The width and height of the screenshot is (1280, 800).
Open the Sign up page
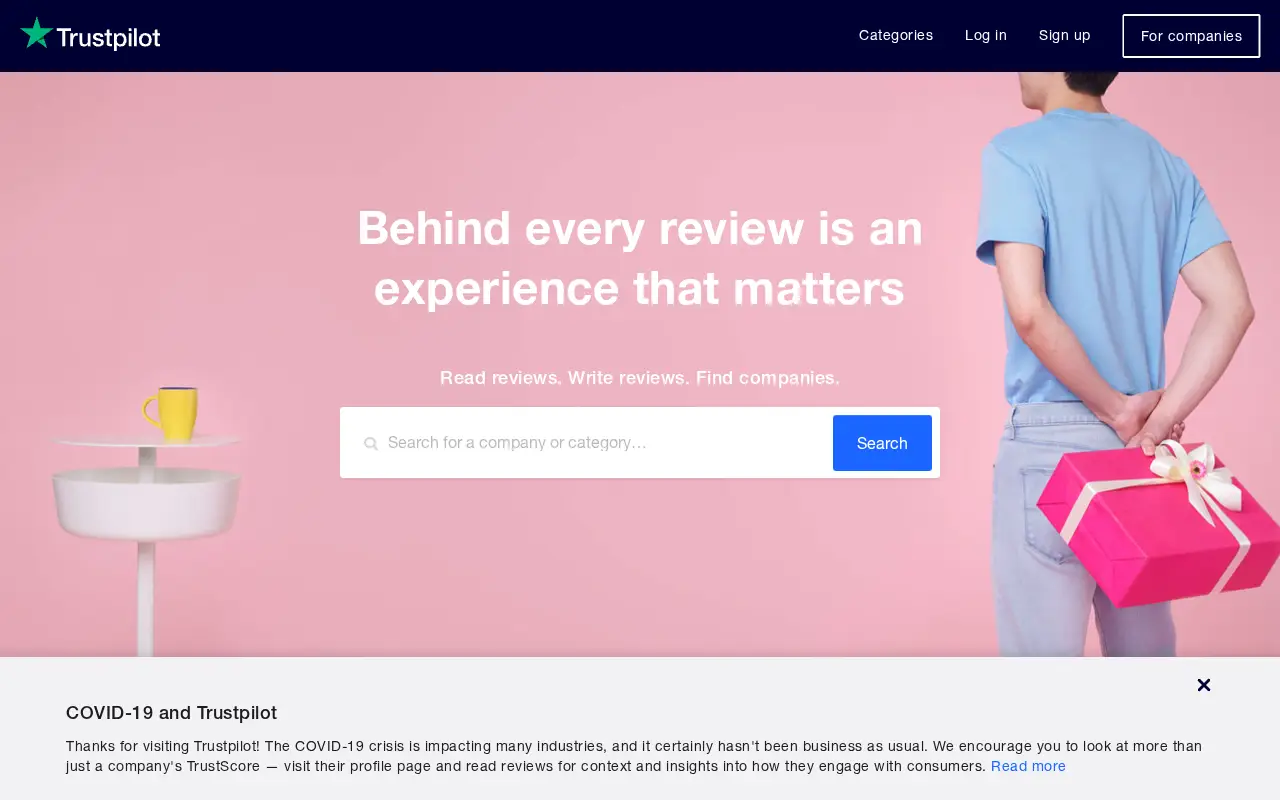tap(1065, 35)
